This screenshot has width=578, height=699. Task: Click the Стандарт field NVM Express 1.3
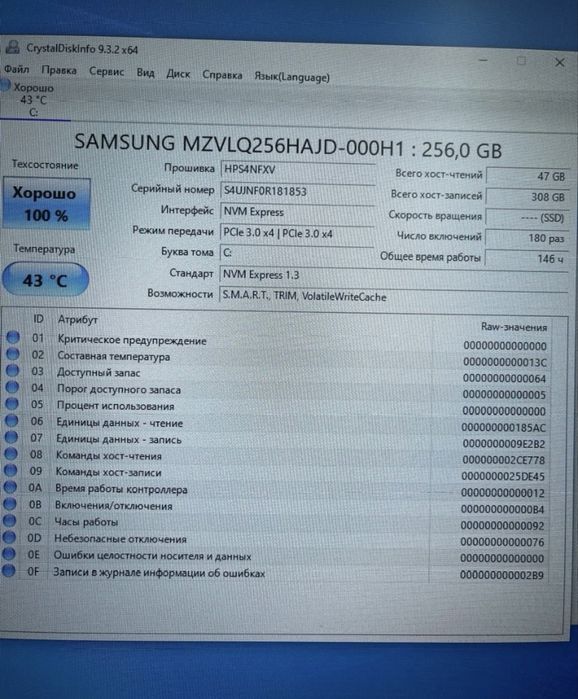click(394, 274)
